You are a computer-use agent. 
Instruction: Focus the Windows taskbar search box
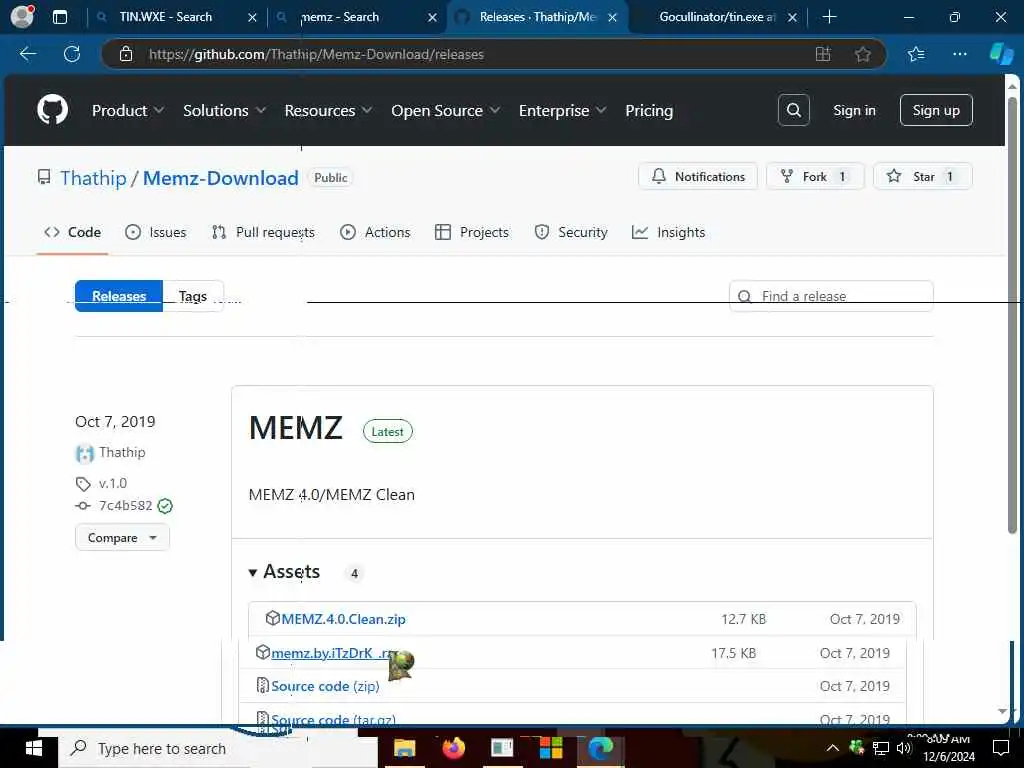[x=218, y=748]
